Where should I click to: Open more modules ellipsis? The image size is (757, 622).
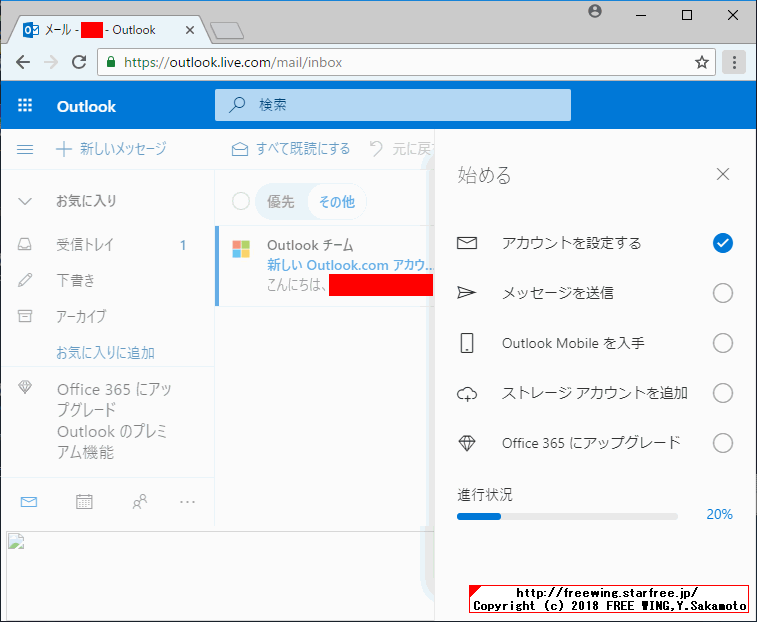pyautogui.click(x=187, y=502)
